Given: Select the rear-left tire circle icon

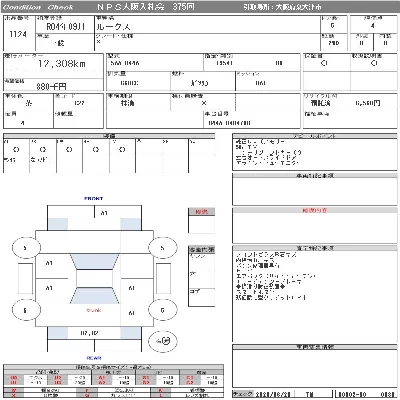Looking at the screenshot, I should click(x=26, y=310).
